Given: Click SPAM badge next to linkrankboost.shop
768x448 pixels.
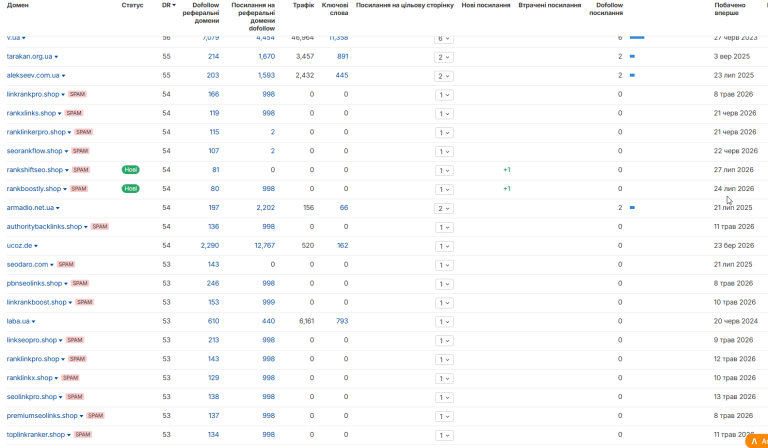Looking at the screenshot, I should pyautogui.click(x=85, y=302).
